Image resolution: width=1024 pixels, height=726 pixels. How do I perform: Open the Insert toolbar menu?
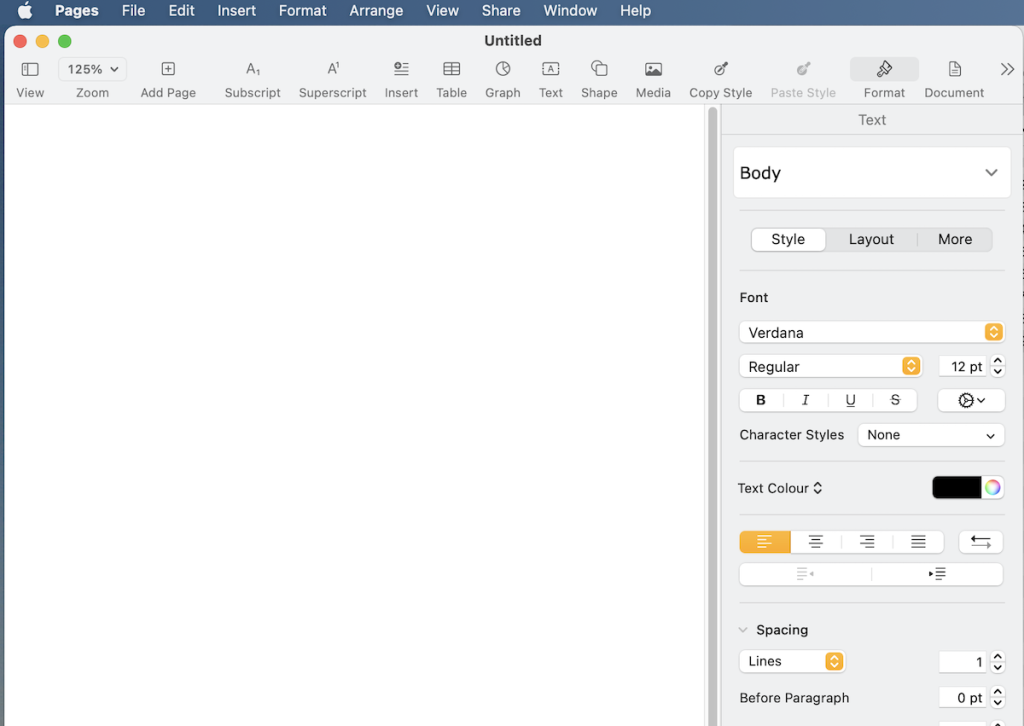point(401,69)
